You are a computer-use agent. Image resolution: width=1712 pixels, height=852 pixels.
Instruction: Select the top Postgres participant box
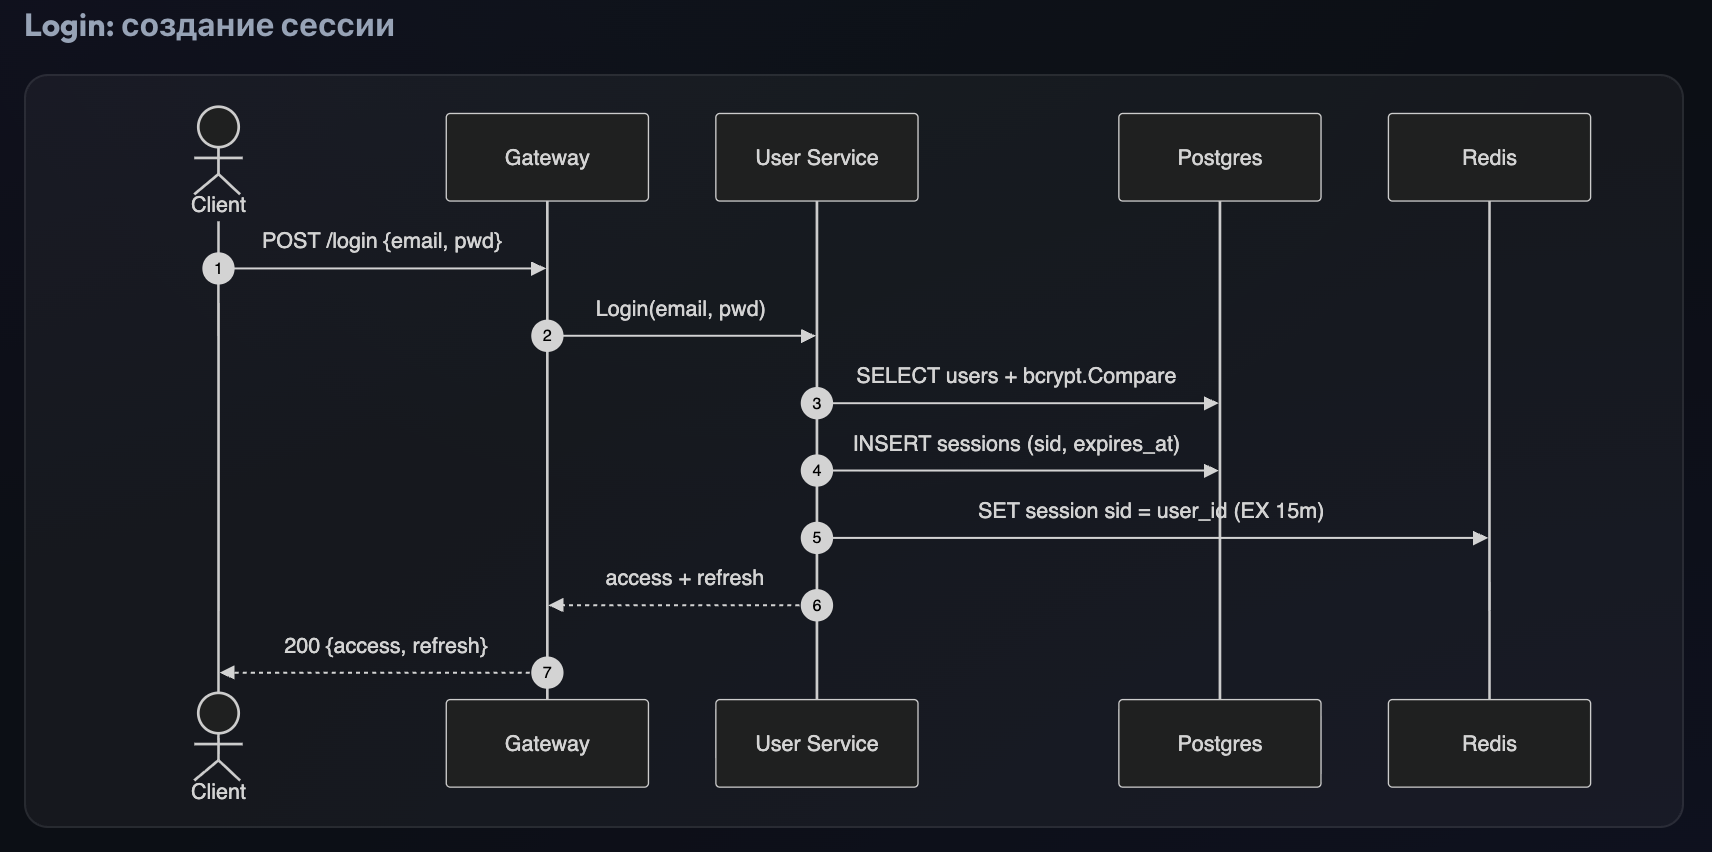[1220, 157]
